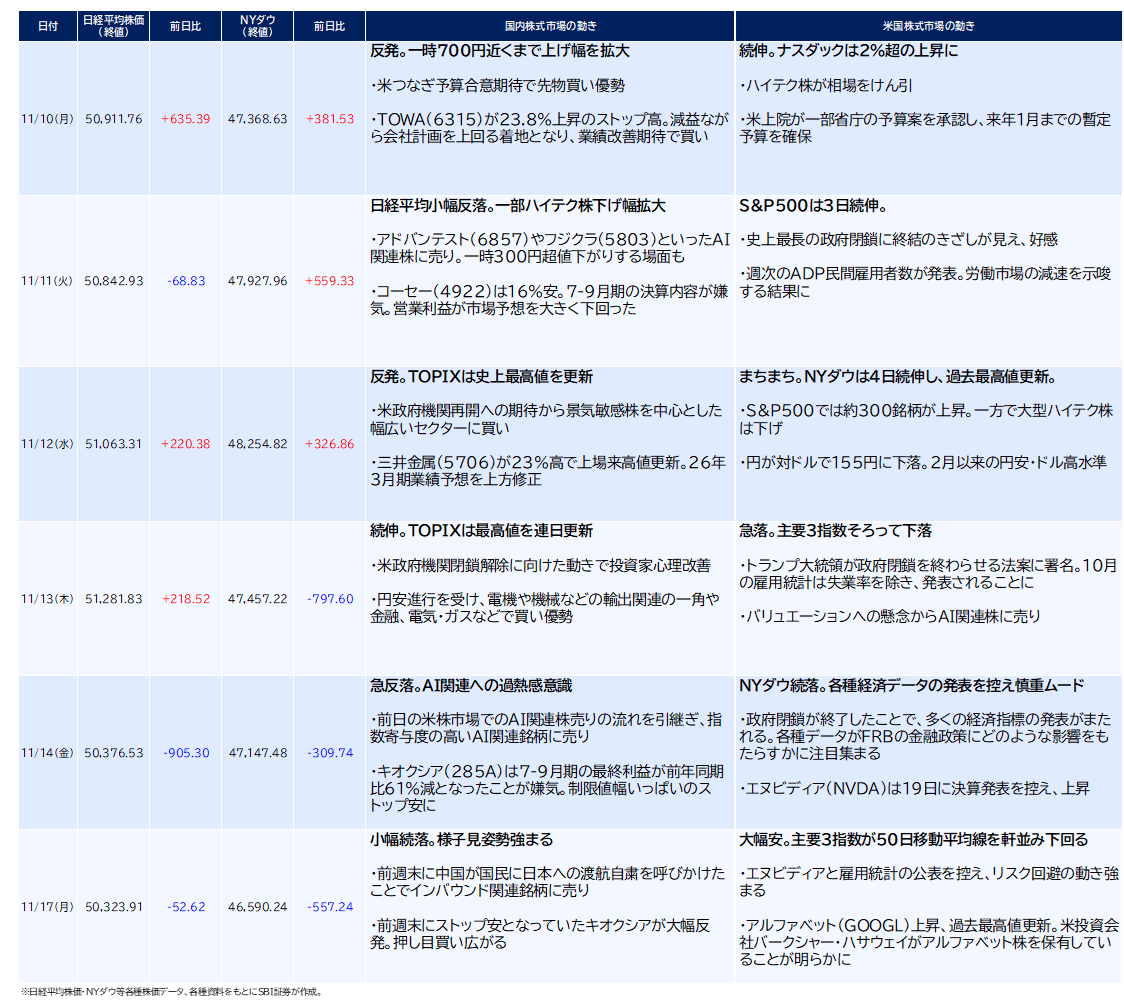Select the -68.83 change value
Viewport: 1124px width, 1007px height.
click(185, 281)
